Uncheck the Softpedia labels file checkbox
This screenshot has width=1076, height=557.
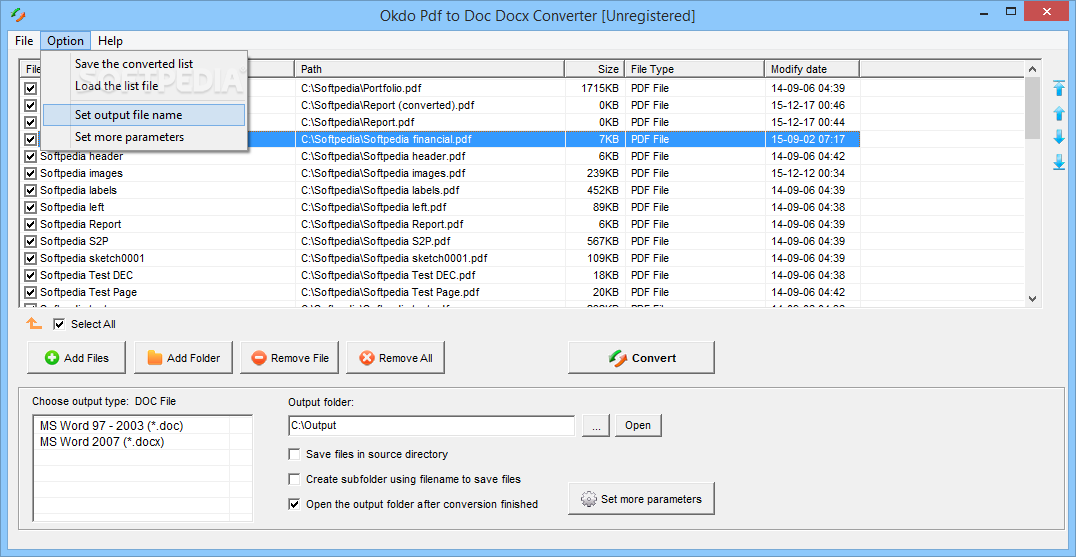[30, 191]
